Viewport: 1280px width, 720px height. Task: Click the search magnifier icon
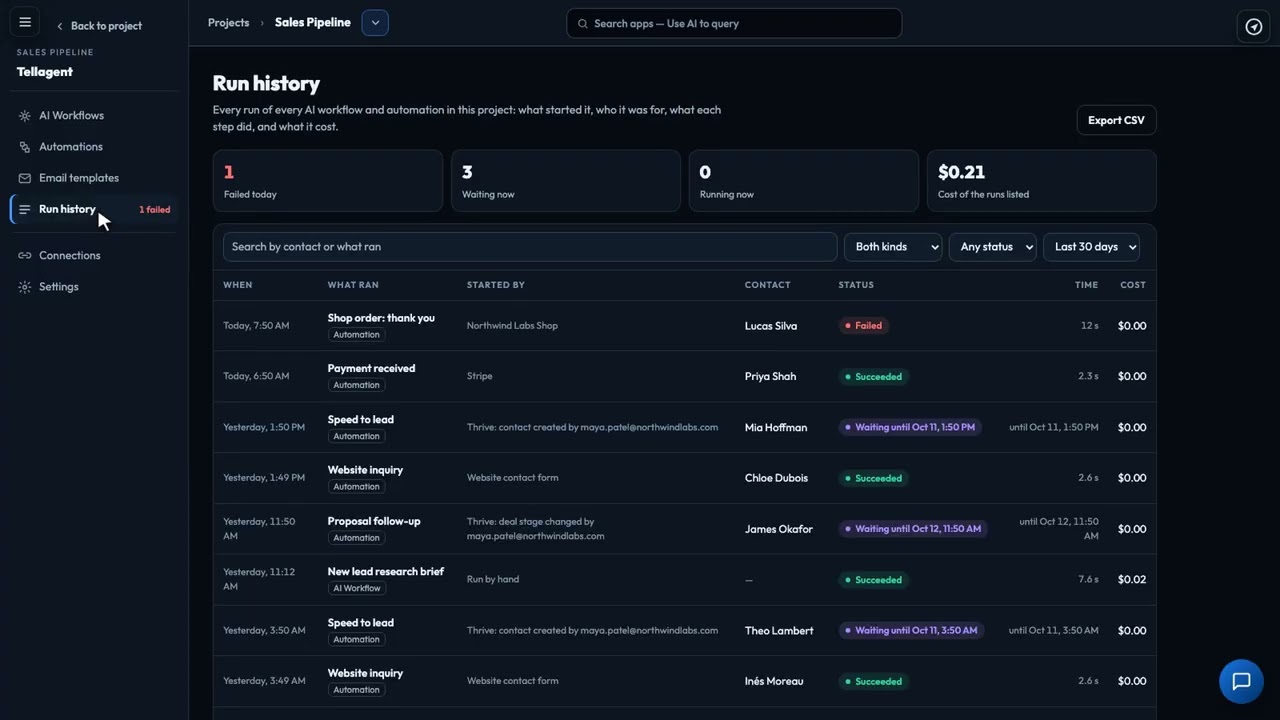pos(583,24)
